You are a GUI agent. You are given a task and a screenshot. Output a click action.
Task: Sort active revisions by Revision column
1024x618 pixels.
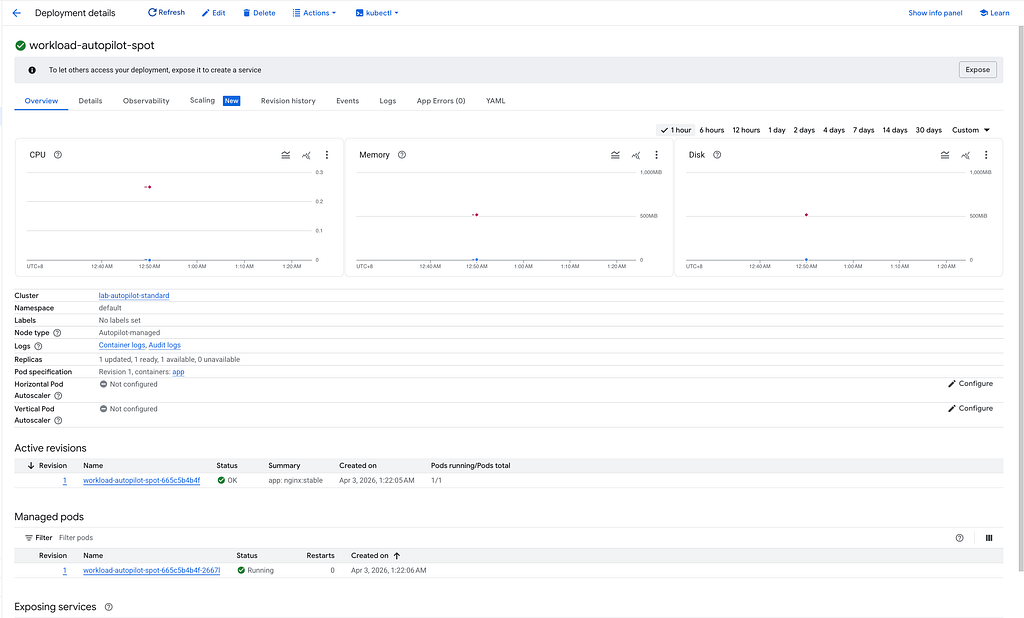coord(47,466)
